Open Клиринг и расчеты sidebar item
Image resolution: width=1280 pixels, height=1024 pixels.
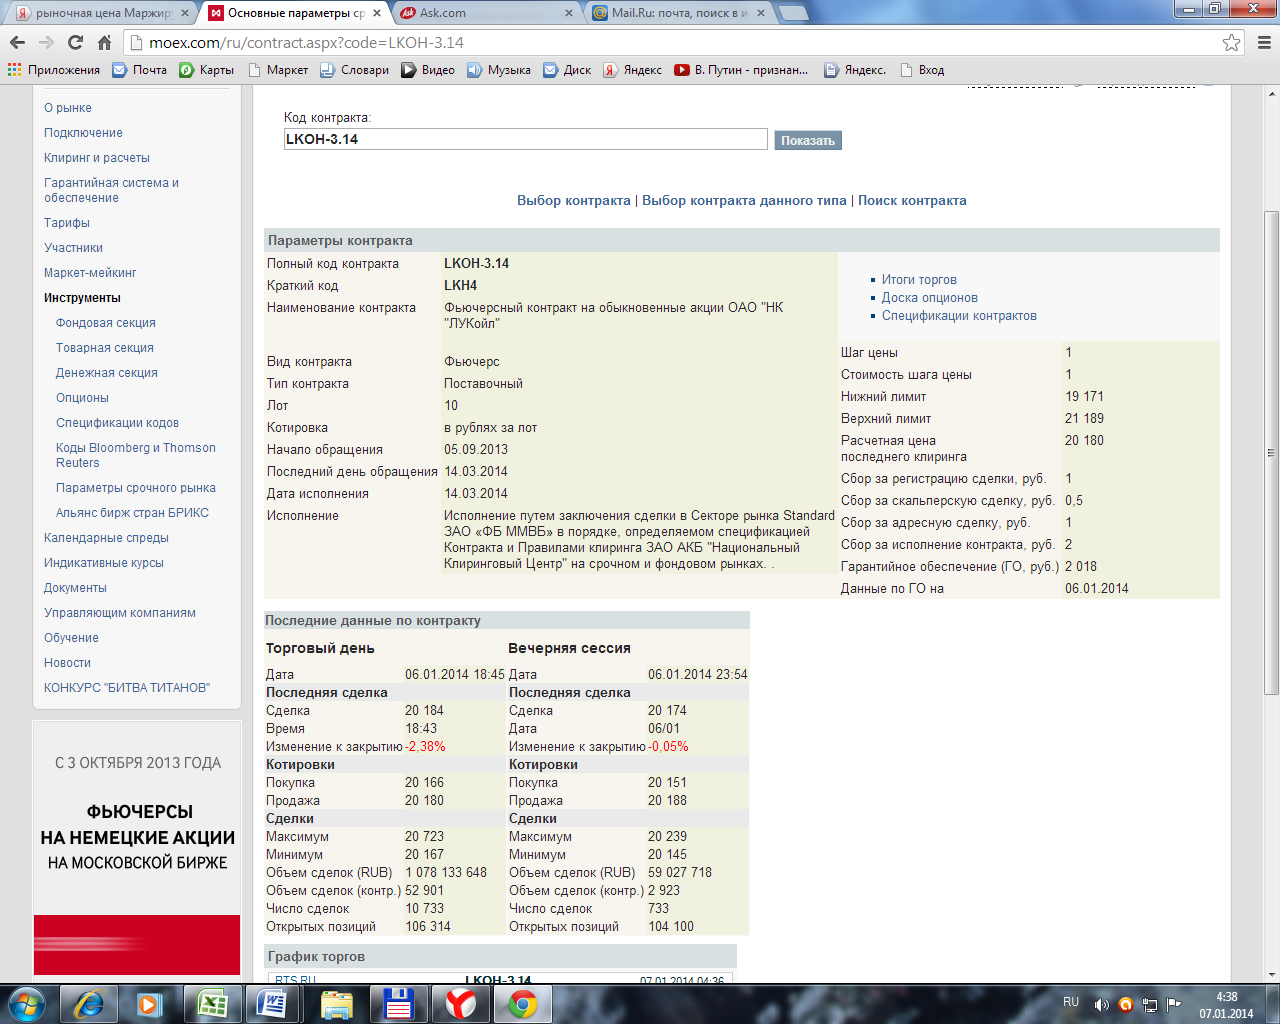97,158
